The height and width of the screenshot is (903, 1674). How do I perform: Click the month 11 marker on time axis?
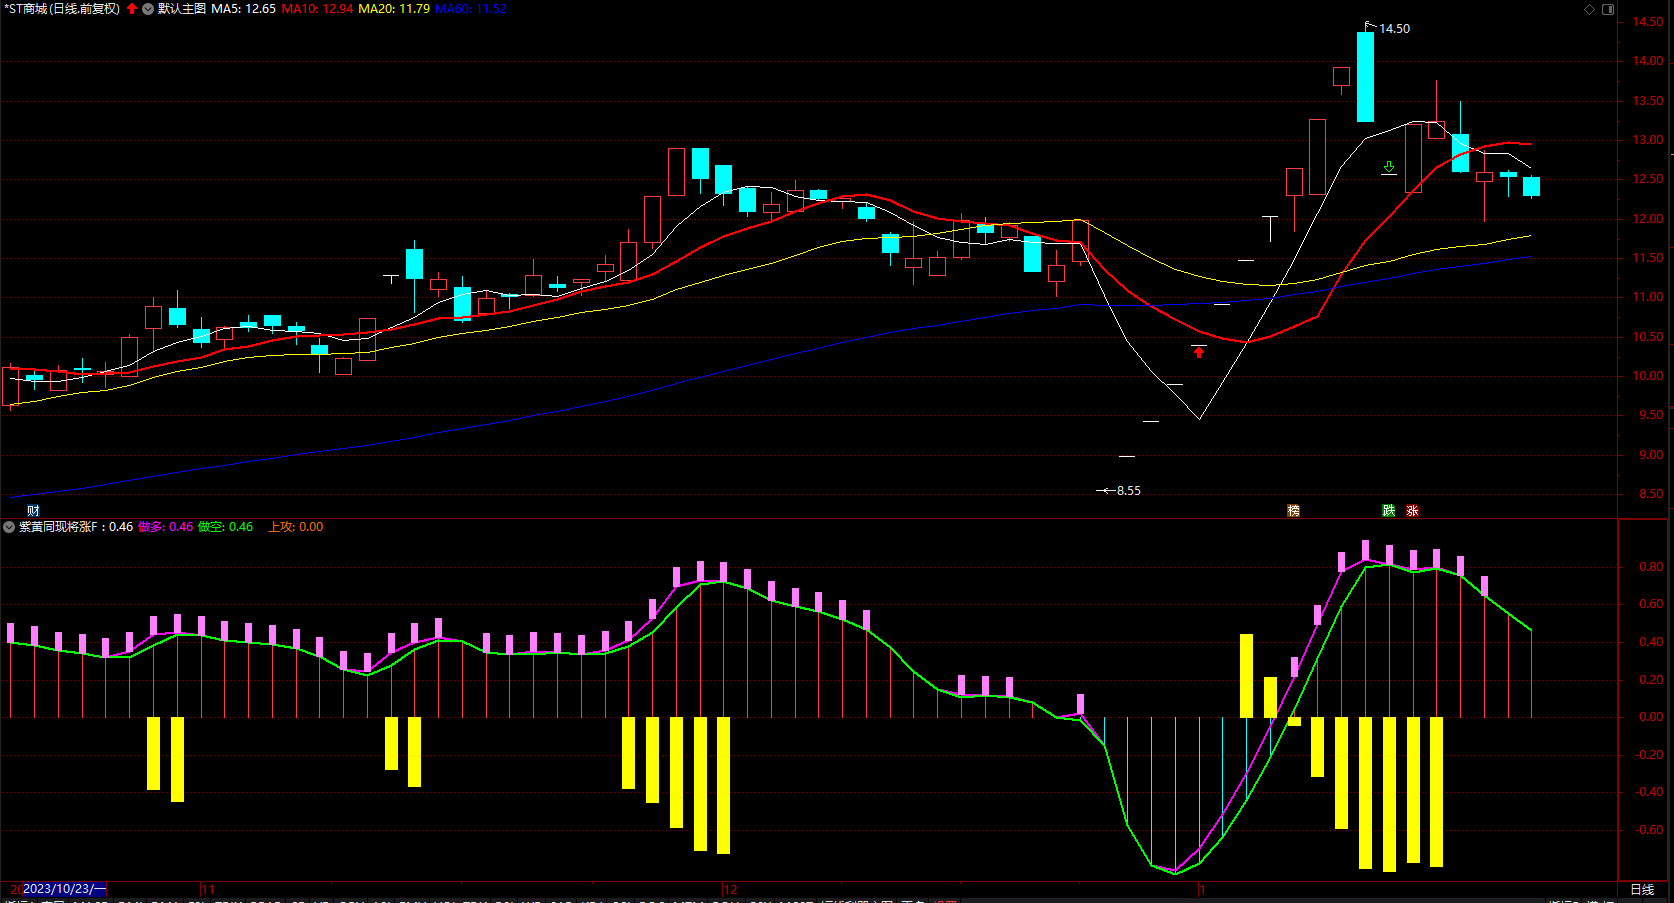pyautogui.click(x=208, y=889)
